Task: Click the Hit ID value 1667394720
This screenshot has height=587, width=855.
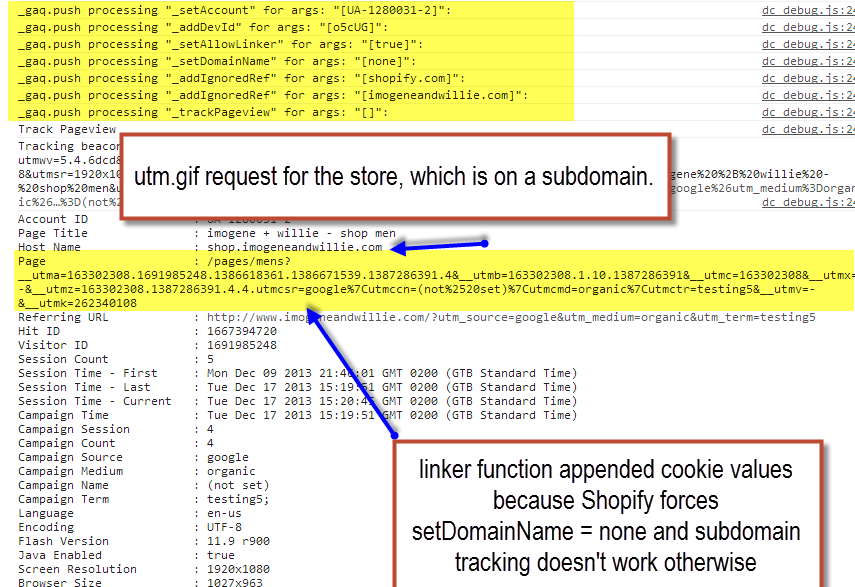Action: [242, 331]
